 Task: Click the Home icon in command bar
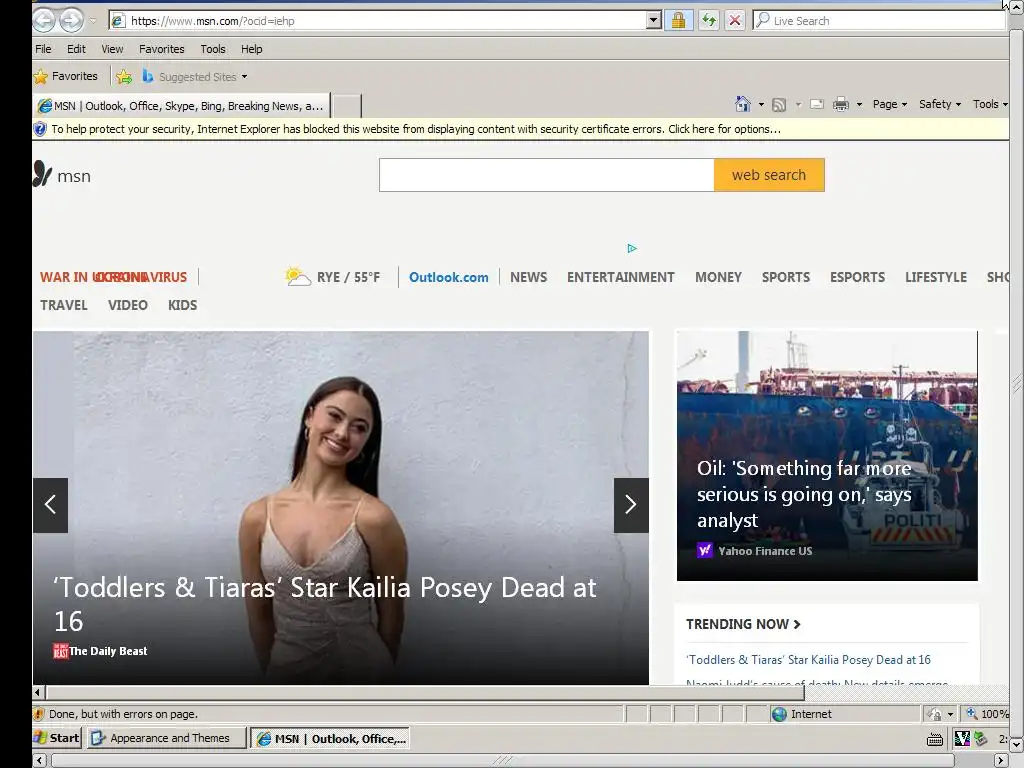[743, 104]
